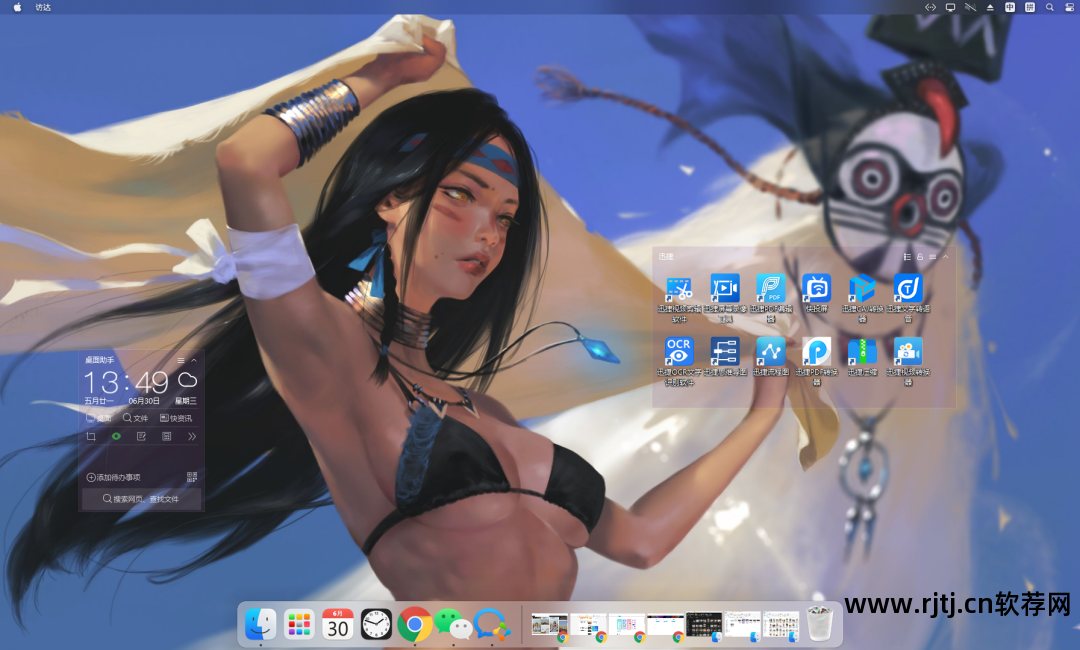Screen dimensions: 1080x650
Task: Click the QR code icon in 桌面助手
Action: point(191,477)
